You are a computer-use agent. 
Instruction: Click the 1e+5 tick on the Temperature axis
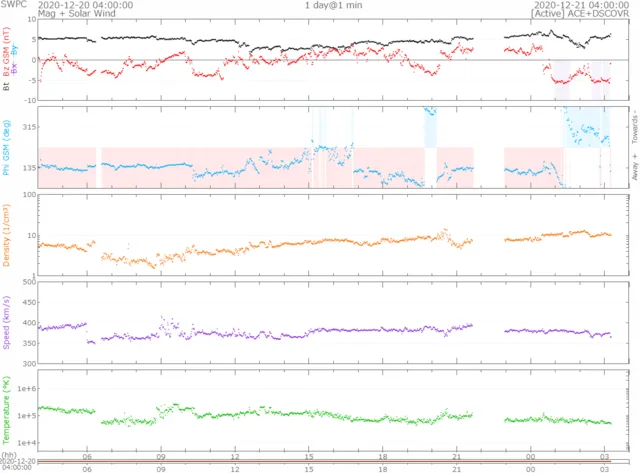(x=27, y=415)
